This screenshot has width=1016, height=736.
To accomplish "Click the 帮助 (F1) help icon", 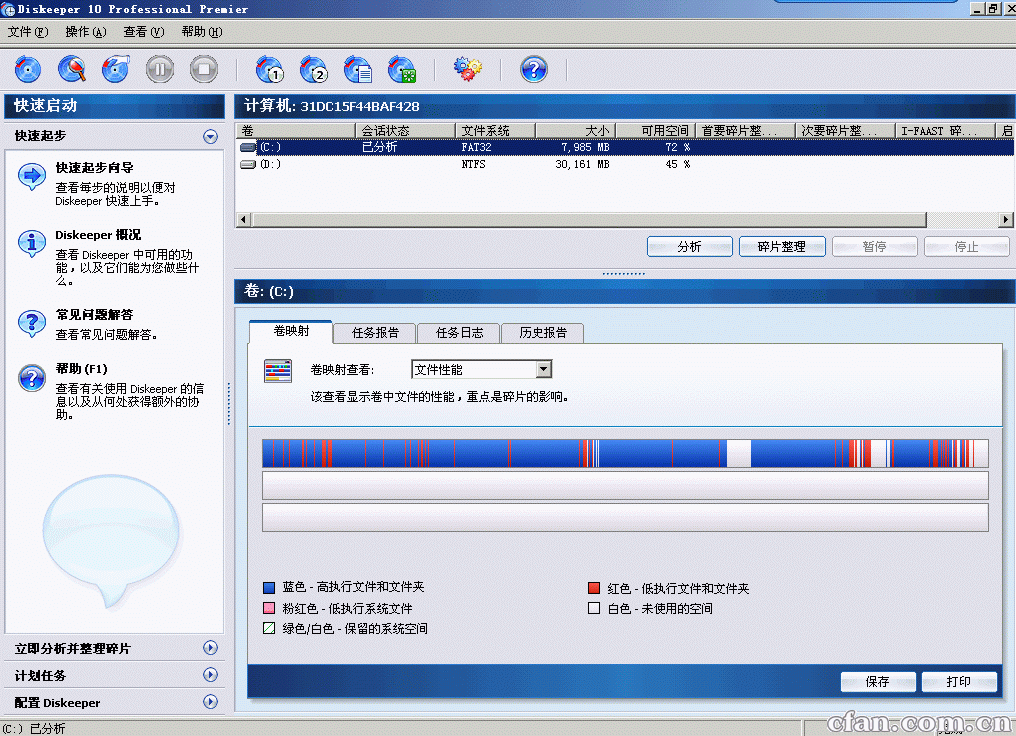I will [x=32, y=378].
